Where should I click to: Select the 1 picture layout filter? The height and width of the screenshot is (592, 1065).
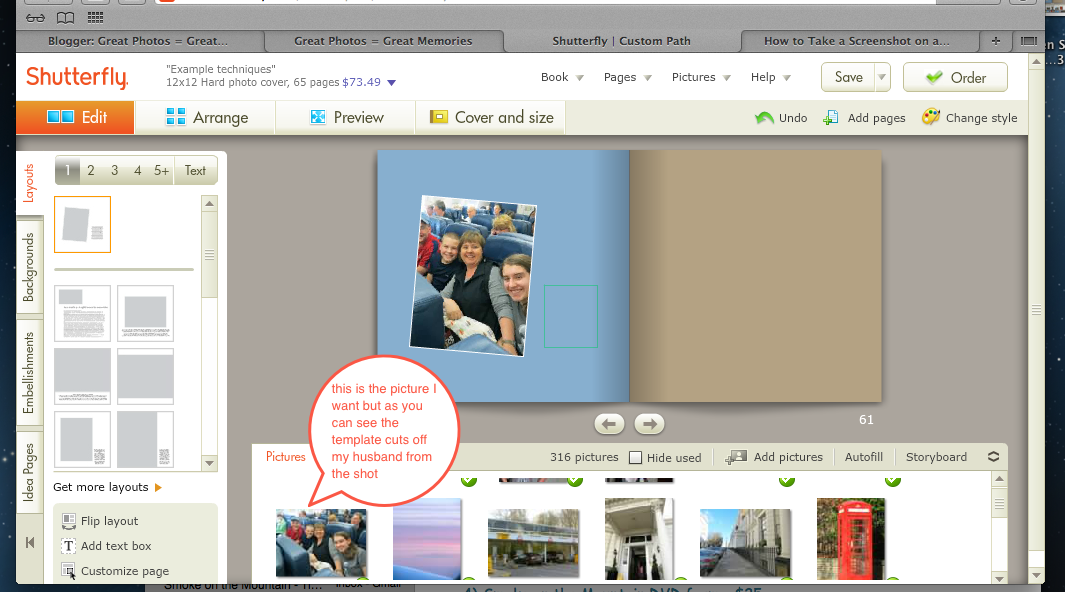point(67,170)
